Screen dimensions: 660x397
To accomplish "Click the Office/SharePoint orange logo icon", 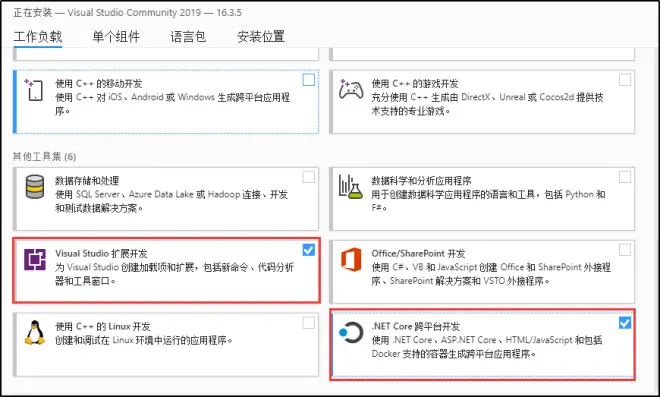I will tap(351, 259).
